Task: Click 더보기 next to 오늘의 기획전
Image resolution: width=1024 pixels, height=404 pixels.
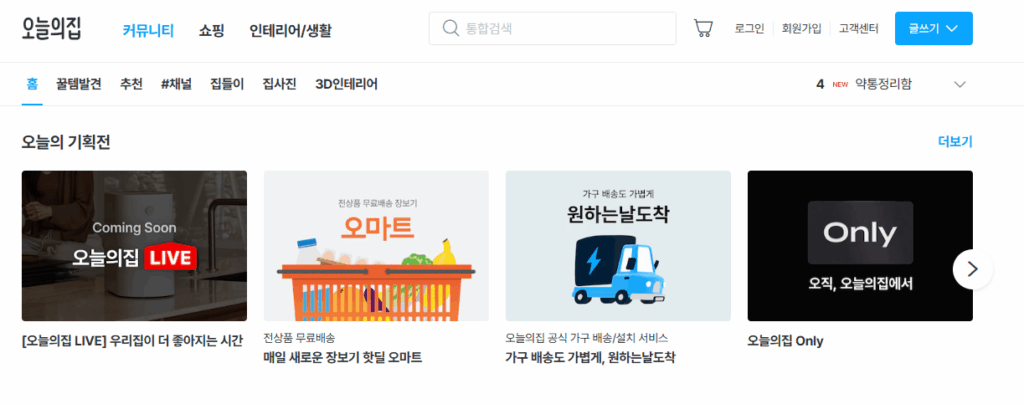Action: [x=955, y=142]
